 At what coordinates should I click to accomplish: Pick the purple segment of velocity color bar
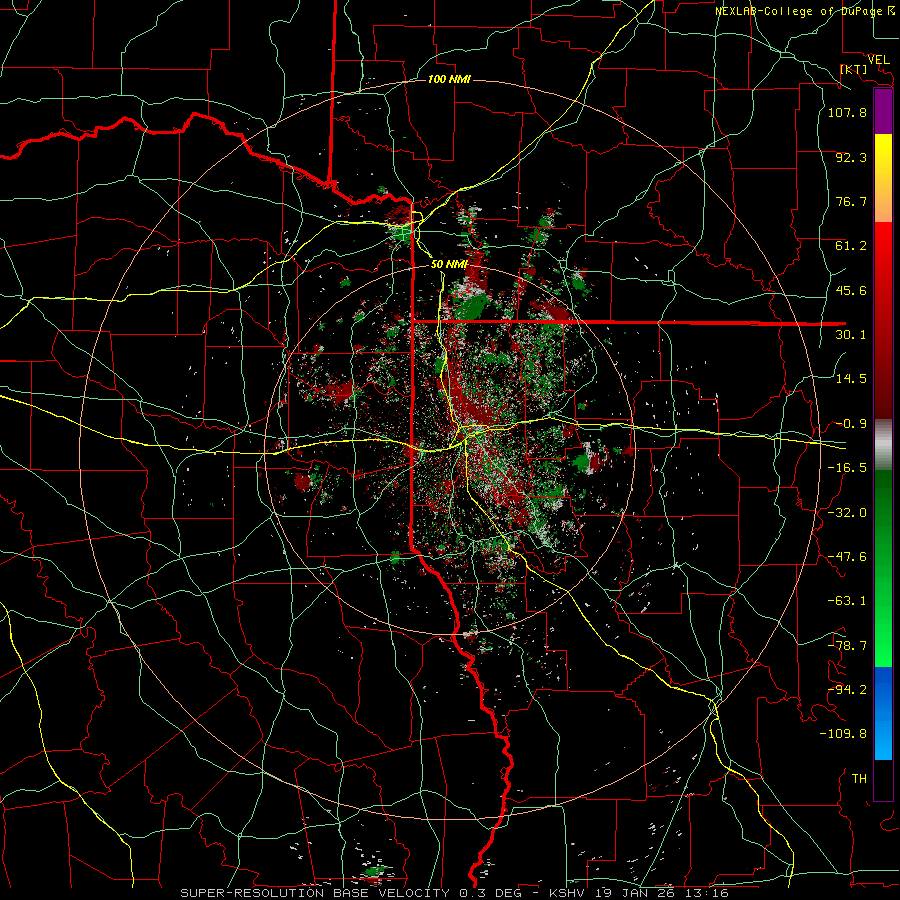883,112
